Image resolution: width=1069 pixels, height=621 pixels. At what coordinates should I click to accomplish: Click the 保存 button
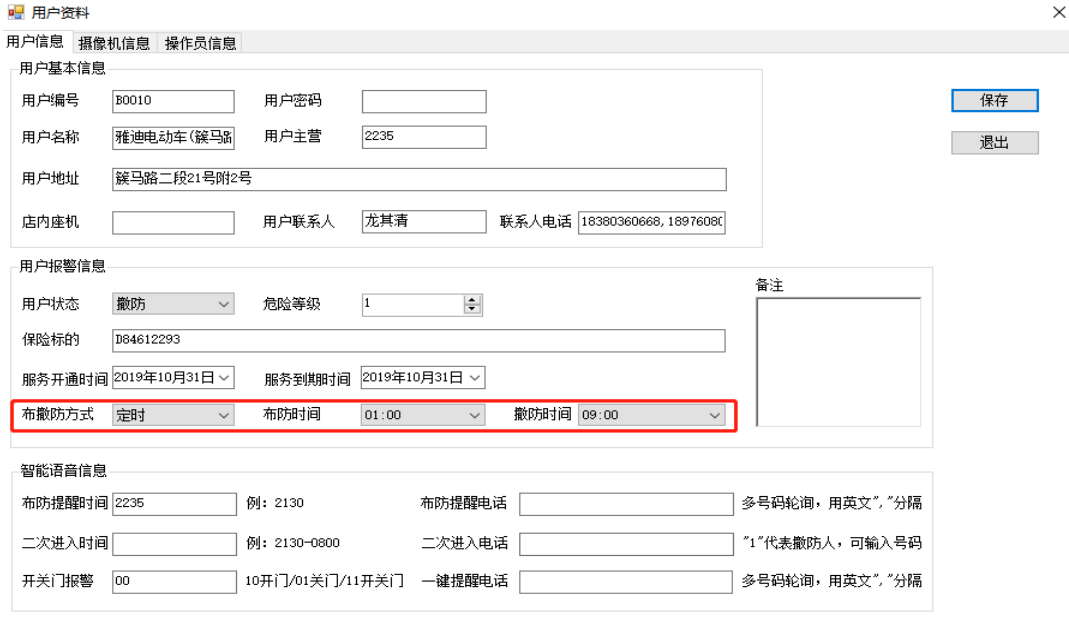coord(994,100)
